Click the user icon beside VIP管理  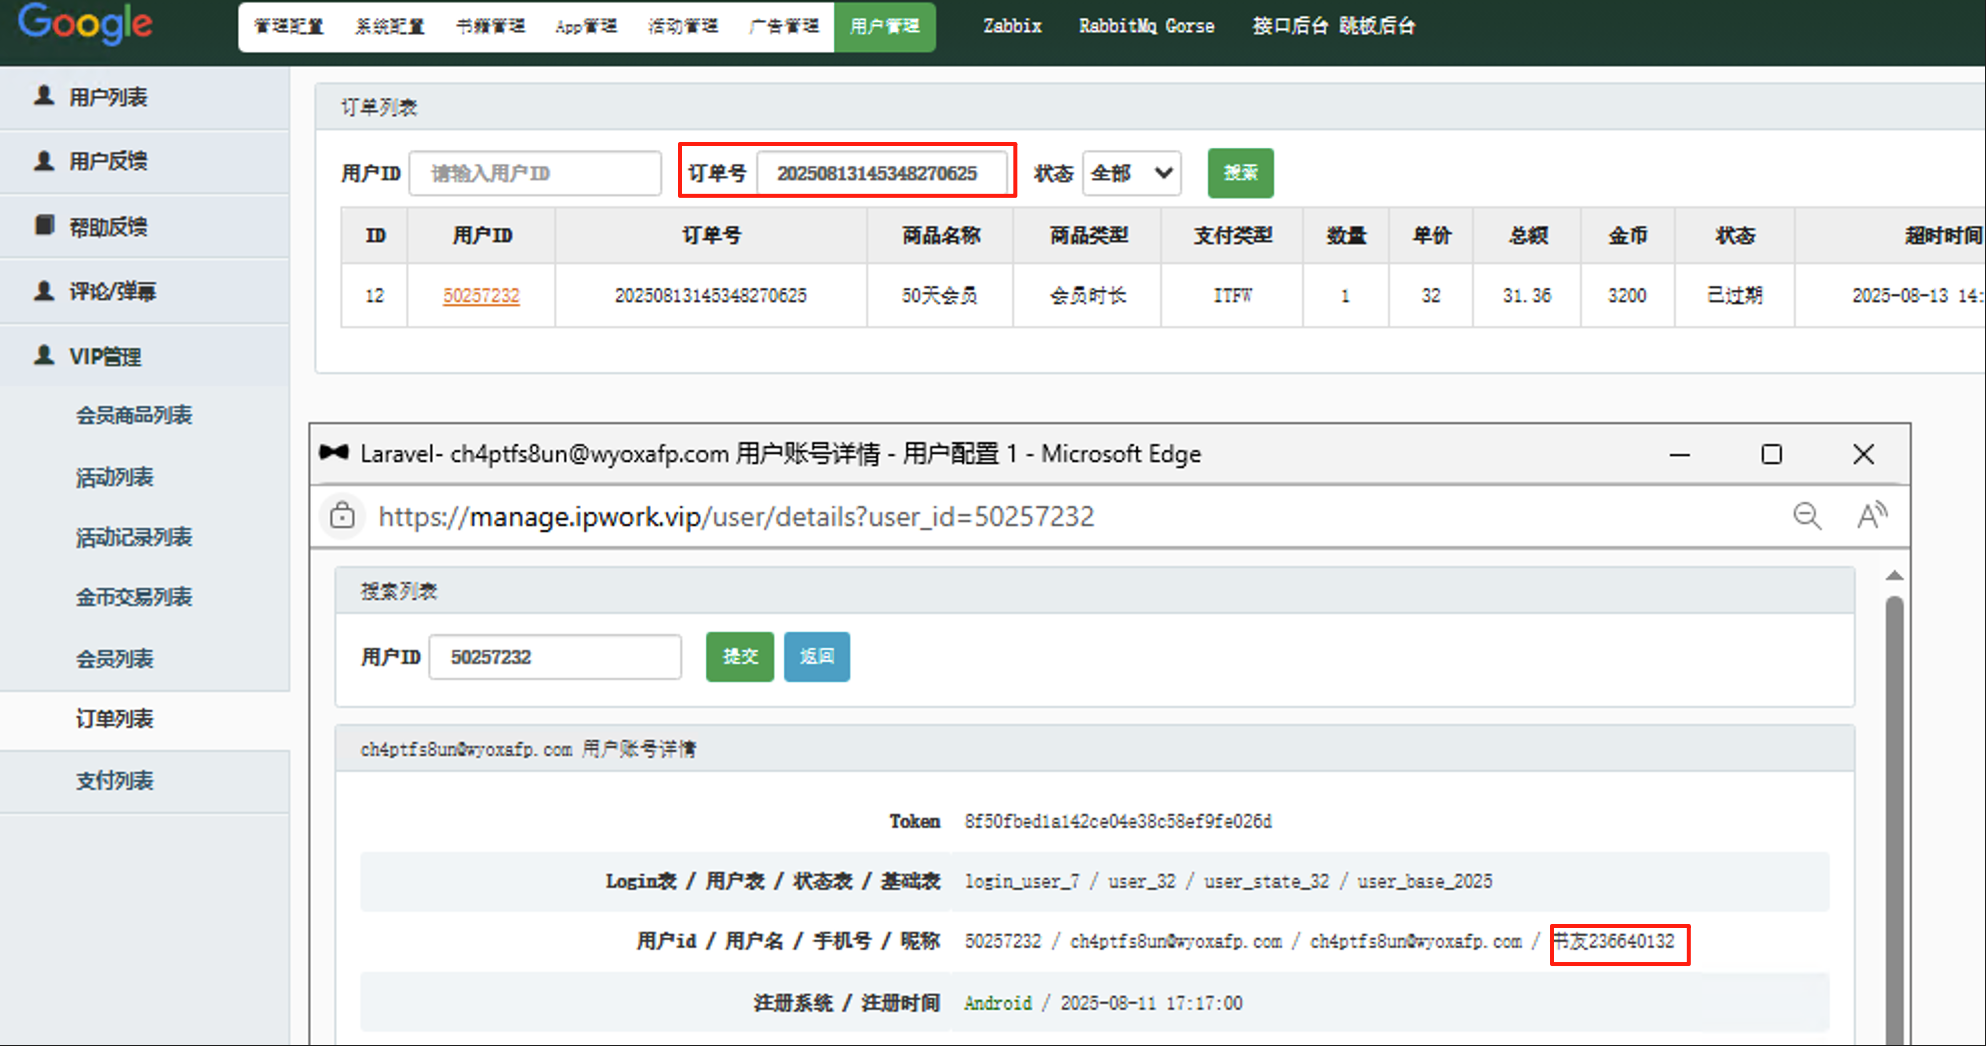point(44,355)
